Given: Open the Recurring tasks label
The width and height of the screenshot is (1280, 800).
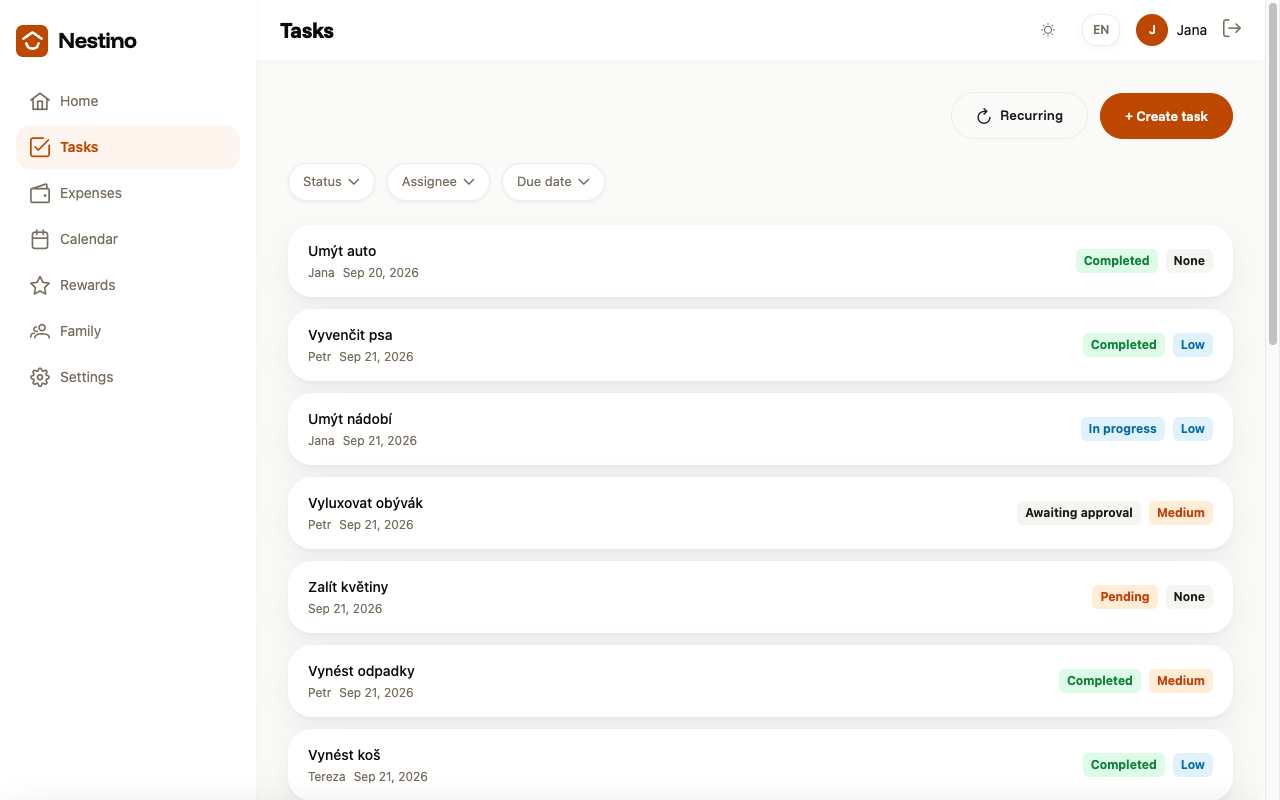Looking at the screenshot, I should click(1031, 116).
